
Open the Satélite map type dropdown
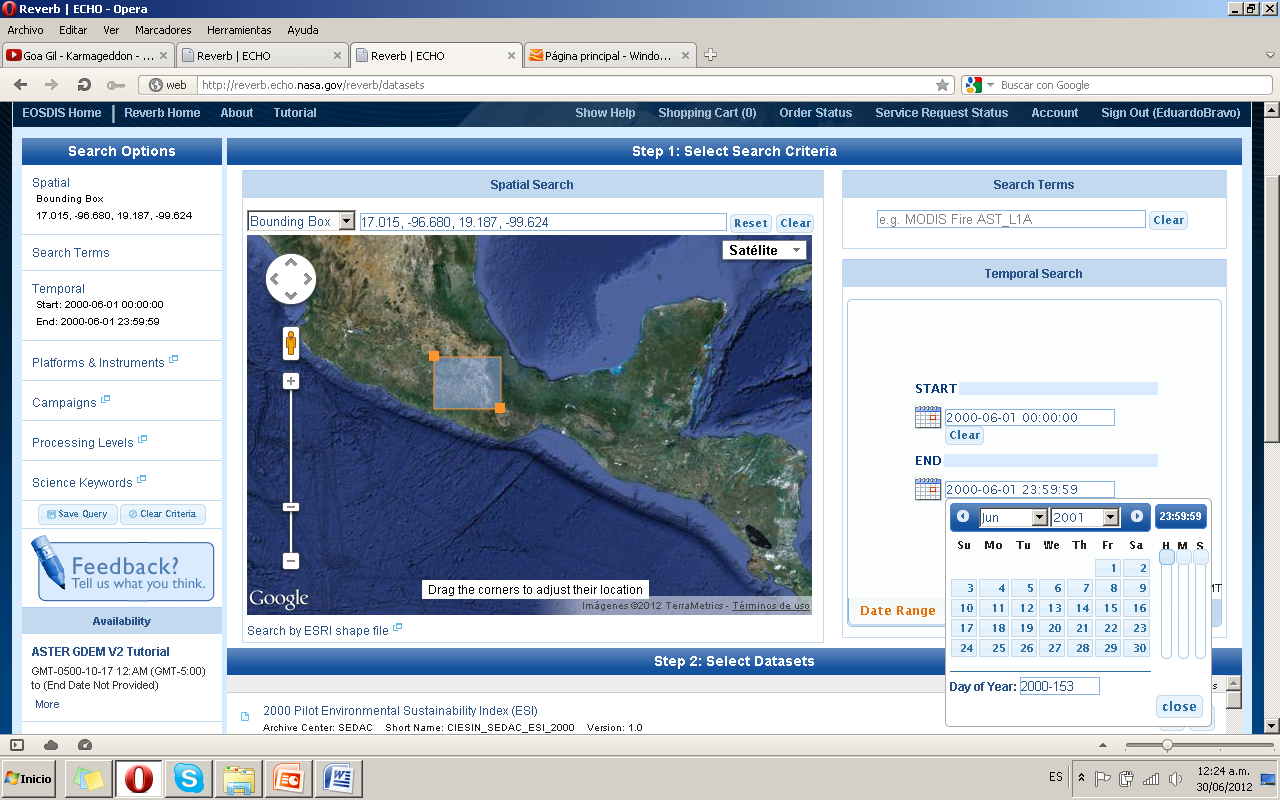coord(765,250)
